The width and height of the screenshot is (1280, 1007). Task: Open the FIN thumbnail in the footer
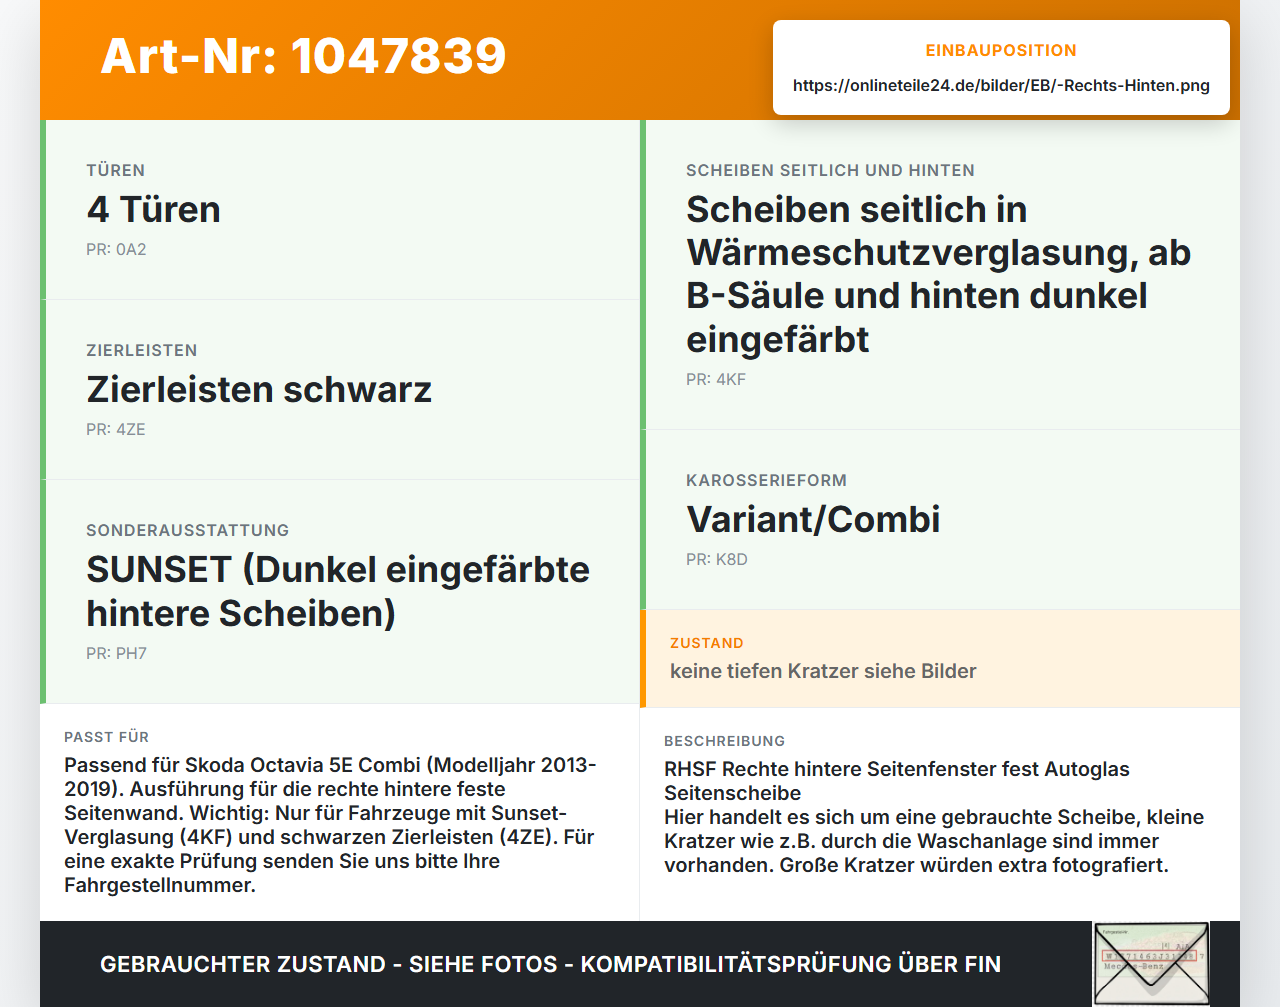coord(1151,964)
